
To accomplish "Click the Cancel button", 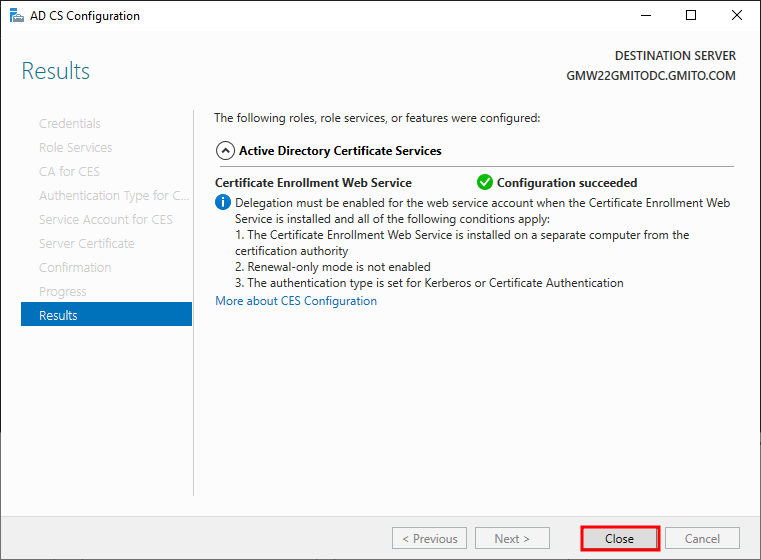I will point(702,539).
